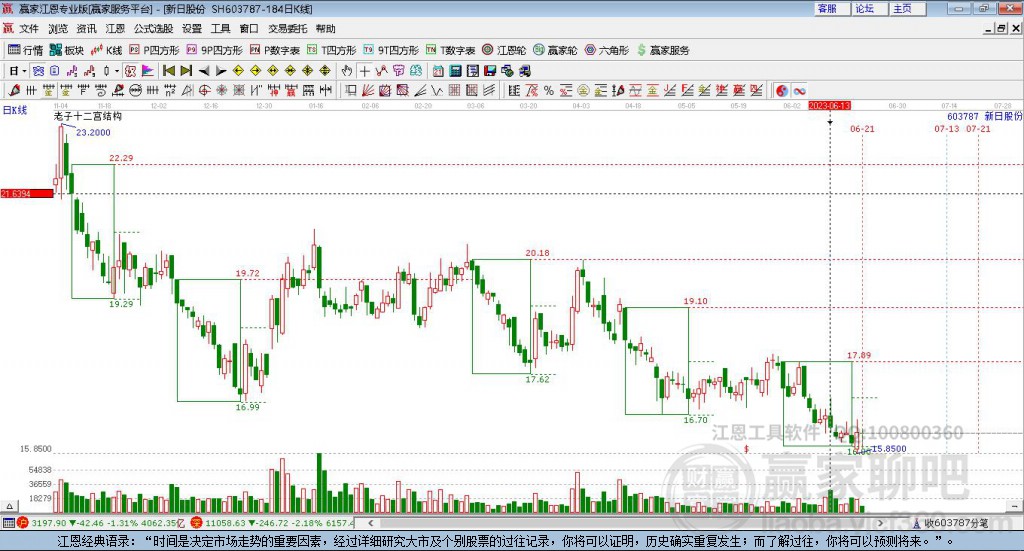
Task: Expand the 日 period dropdown arrow
Action: pos(24,71)
